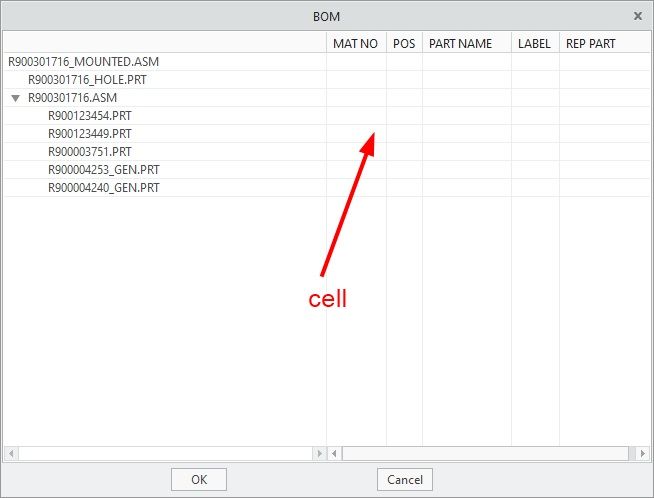Select R900301716_MOUNTED.ASM in tree
The width and height of the screenshot is (654, 498).
click(83, 62)
